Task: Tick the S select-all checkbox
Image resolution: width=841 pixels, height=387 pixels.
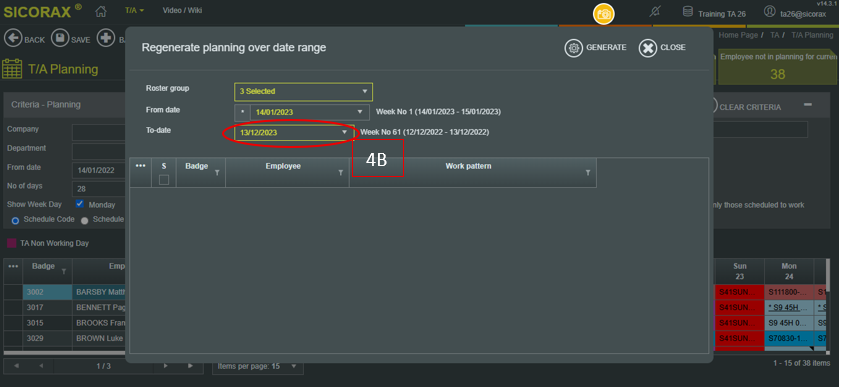Action: click(164, 180)
